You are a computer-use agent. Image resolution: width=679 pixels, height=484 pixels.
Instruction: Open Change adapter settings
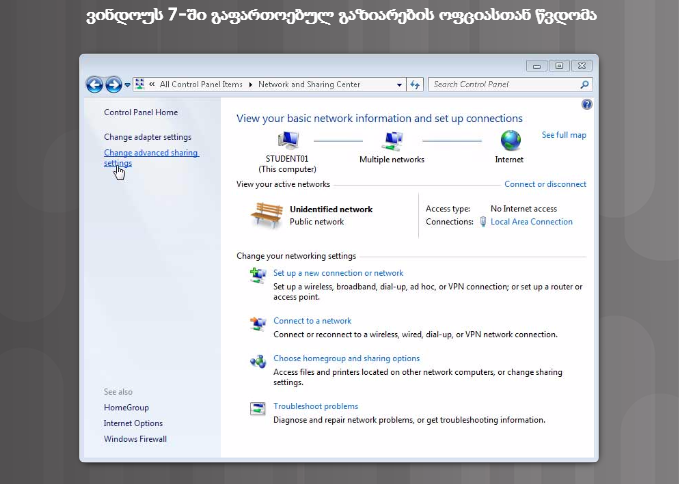(x=147, y=137)
